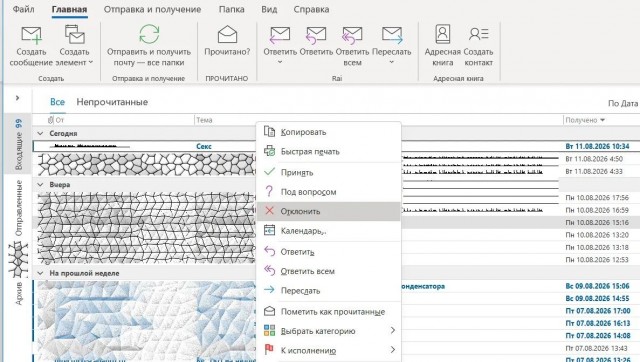Click the Секс subject text
This screenshot has width=640, height=362.
point(204,146)
